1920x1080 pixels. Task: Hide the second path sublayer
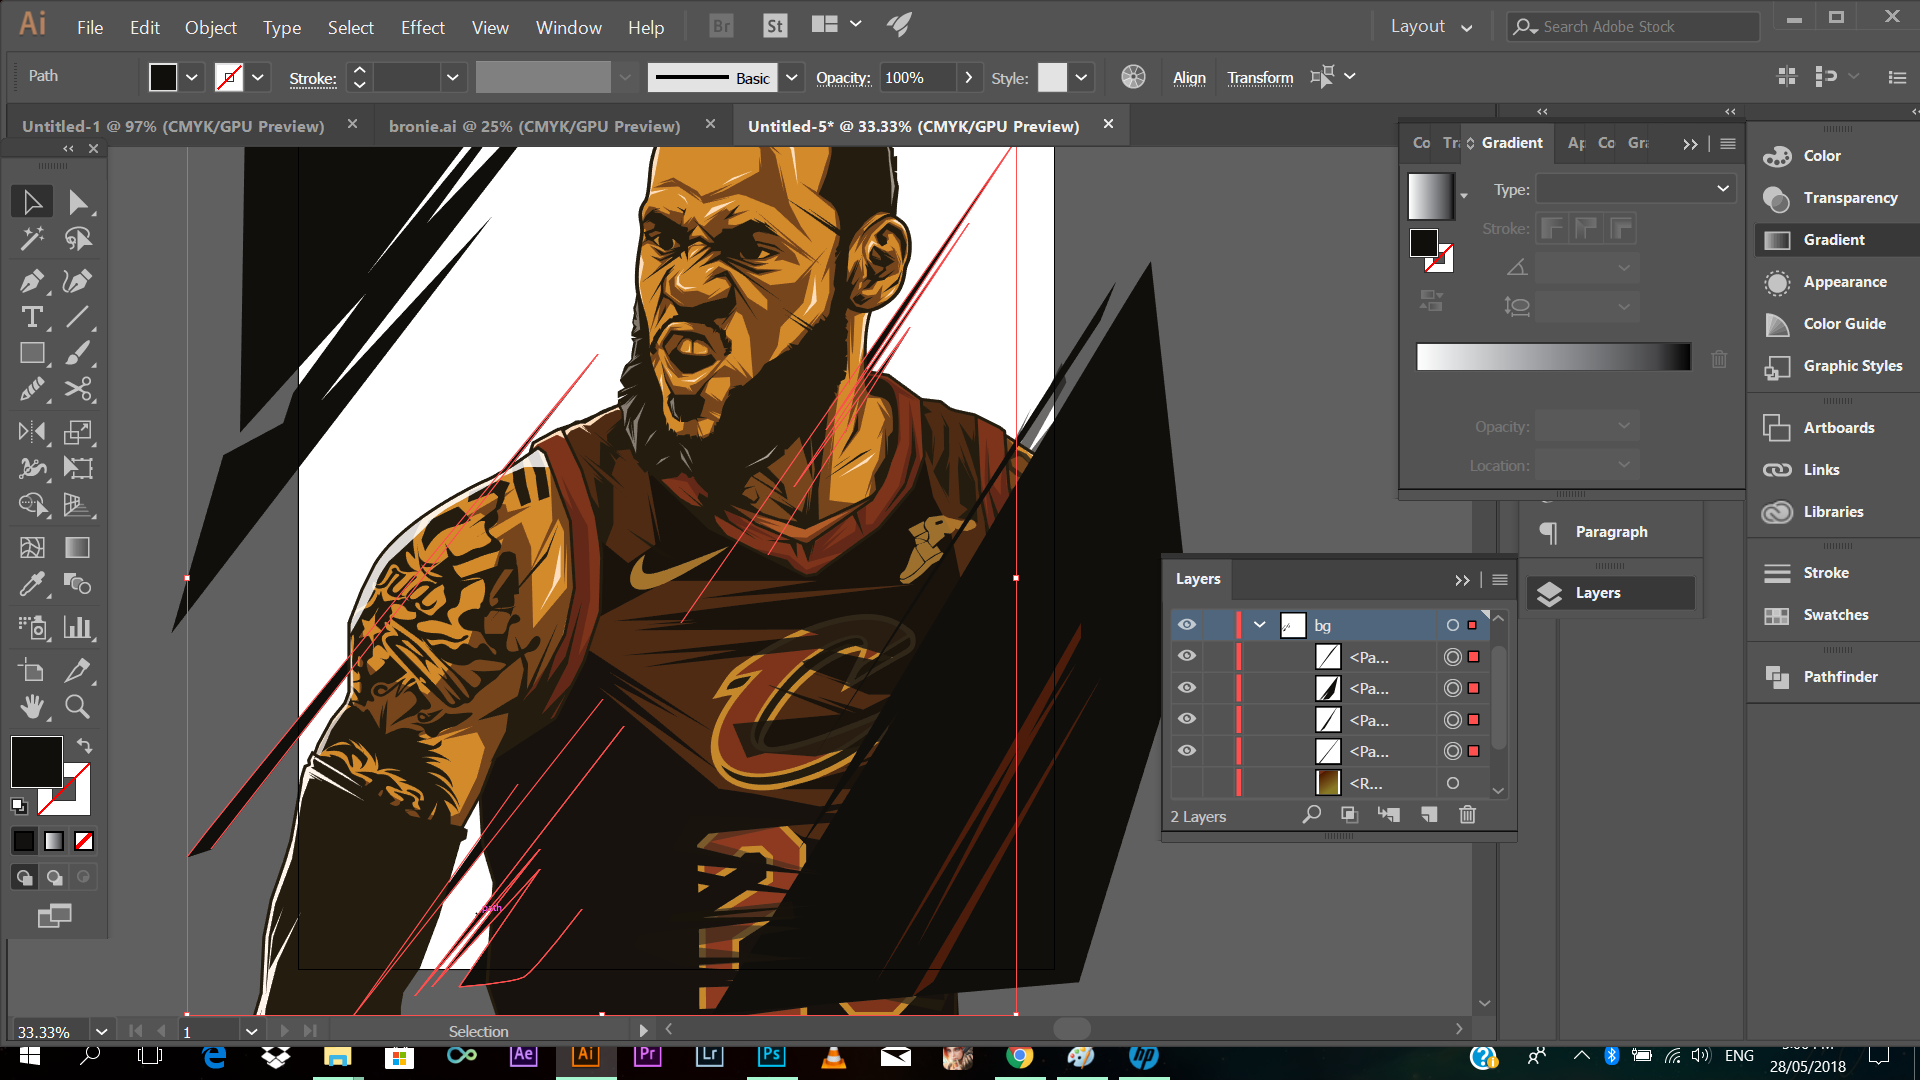(1187, 688)
